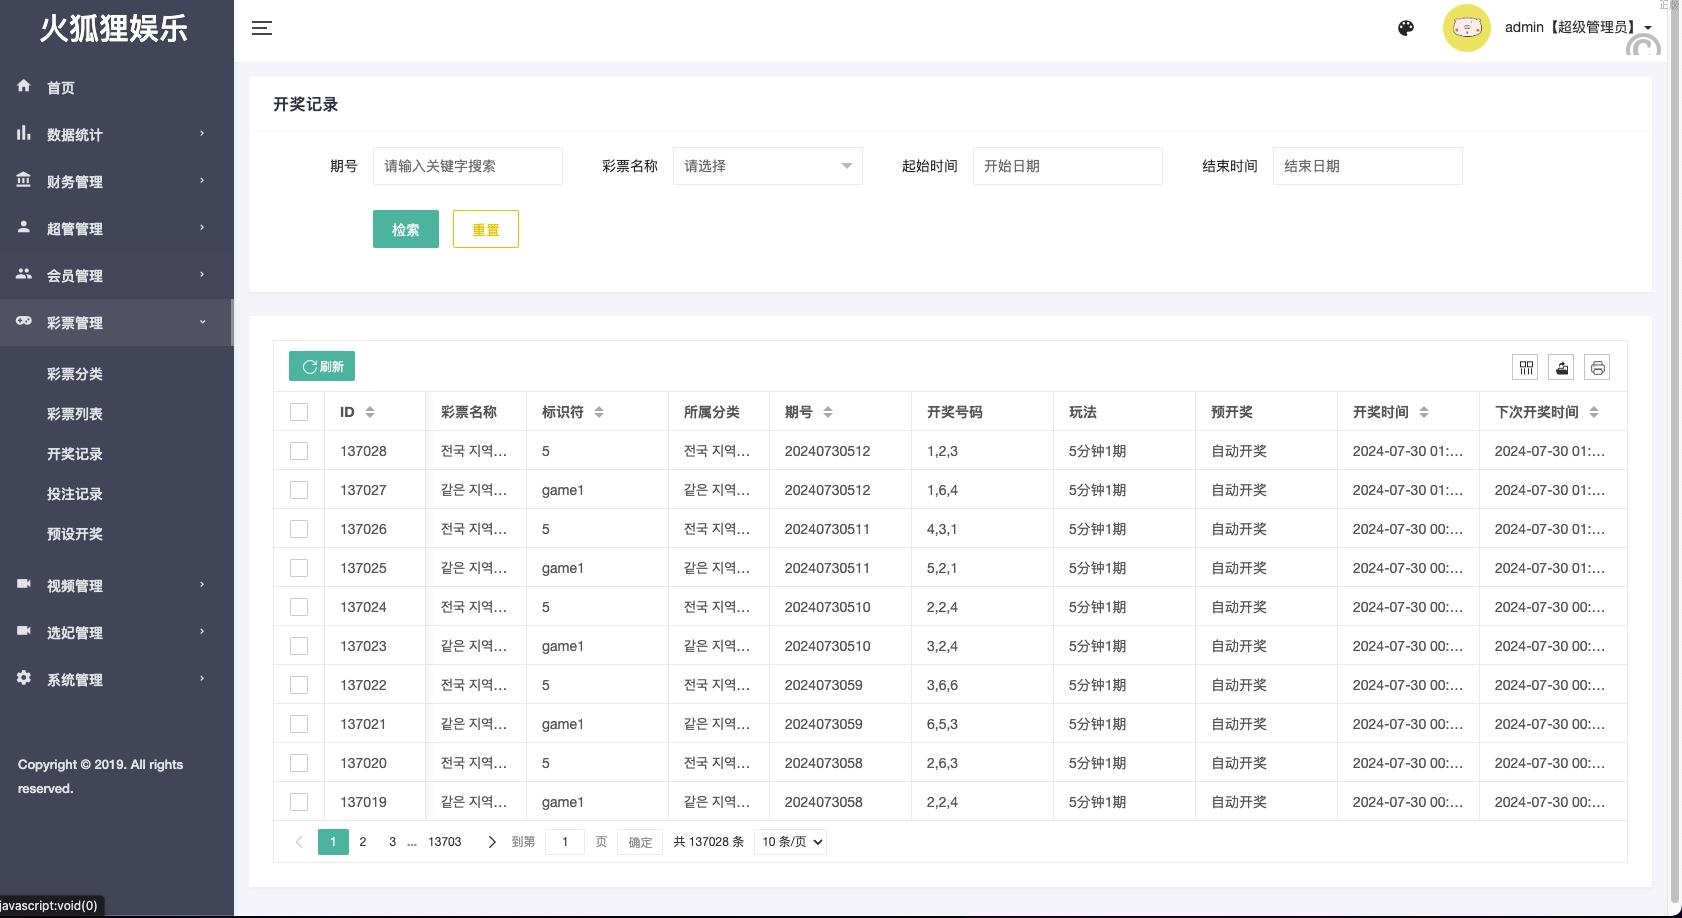Open the theme color palette icon
This screenshot has width=1682, height=918.
point(1406,28)
